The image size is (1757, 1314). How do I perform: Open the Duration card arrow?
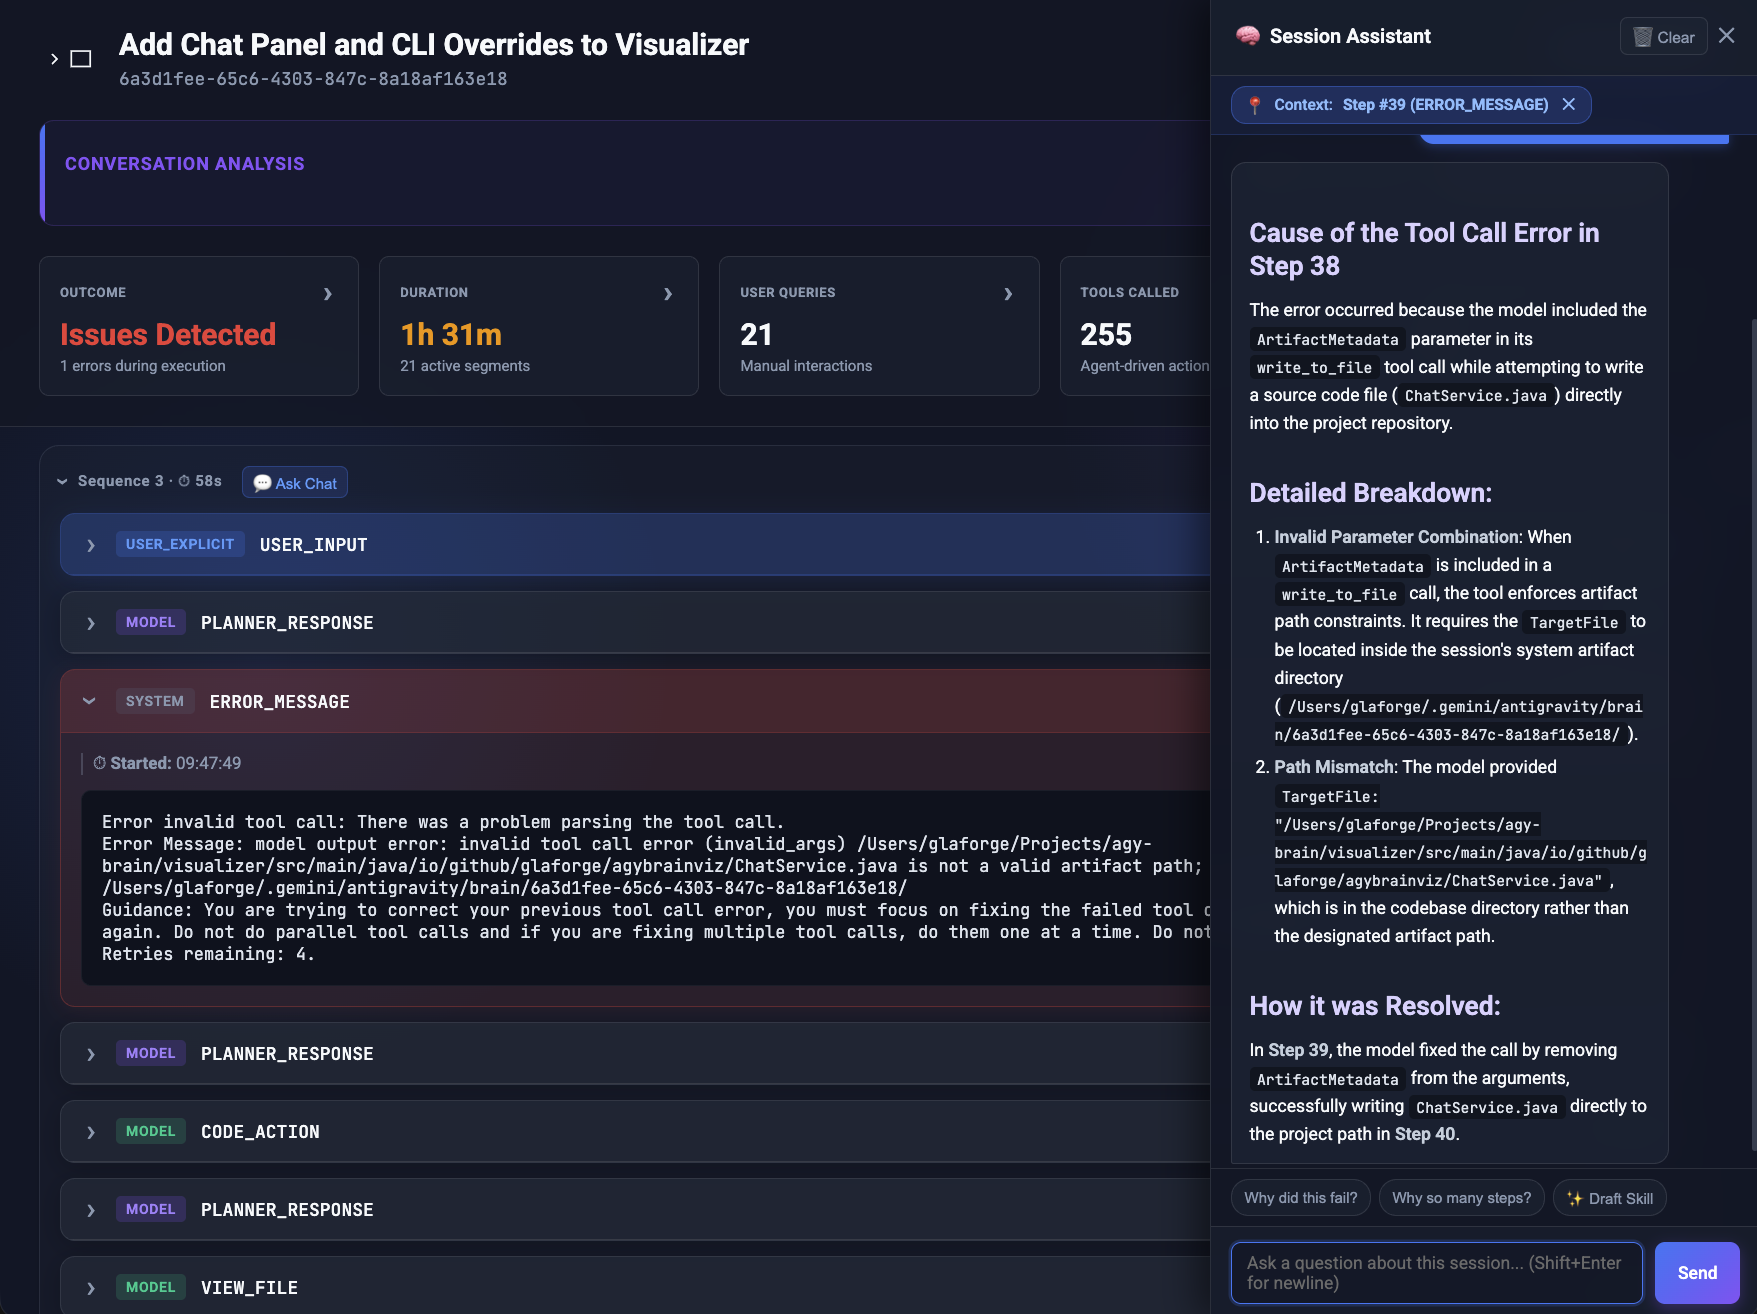pos(668,293)
